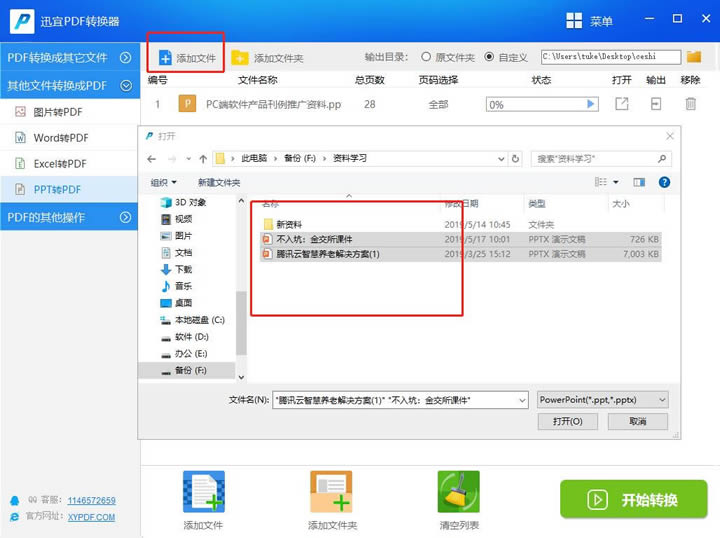720x538 pixels.
Task: Open the converted file via row 1 open icon
Action: 622,104
